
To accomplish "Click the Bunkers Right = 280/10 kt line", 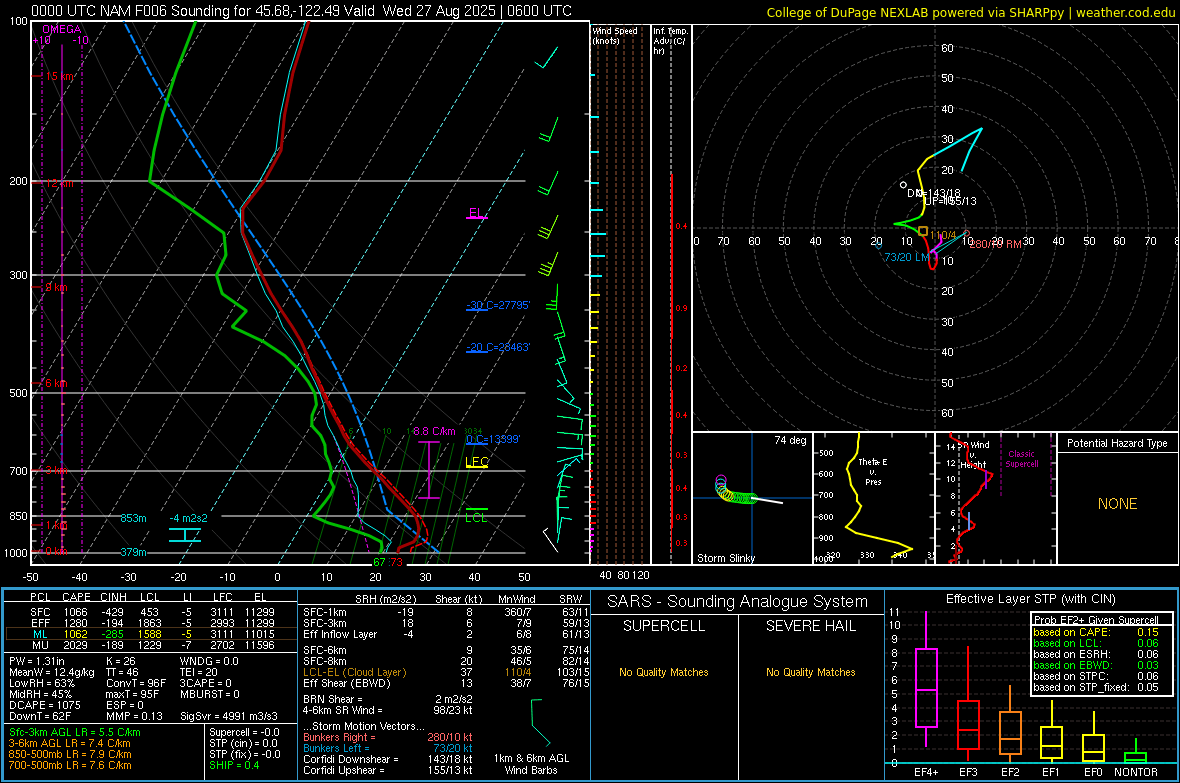I will click(388, 737).
